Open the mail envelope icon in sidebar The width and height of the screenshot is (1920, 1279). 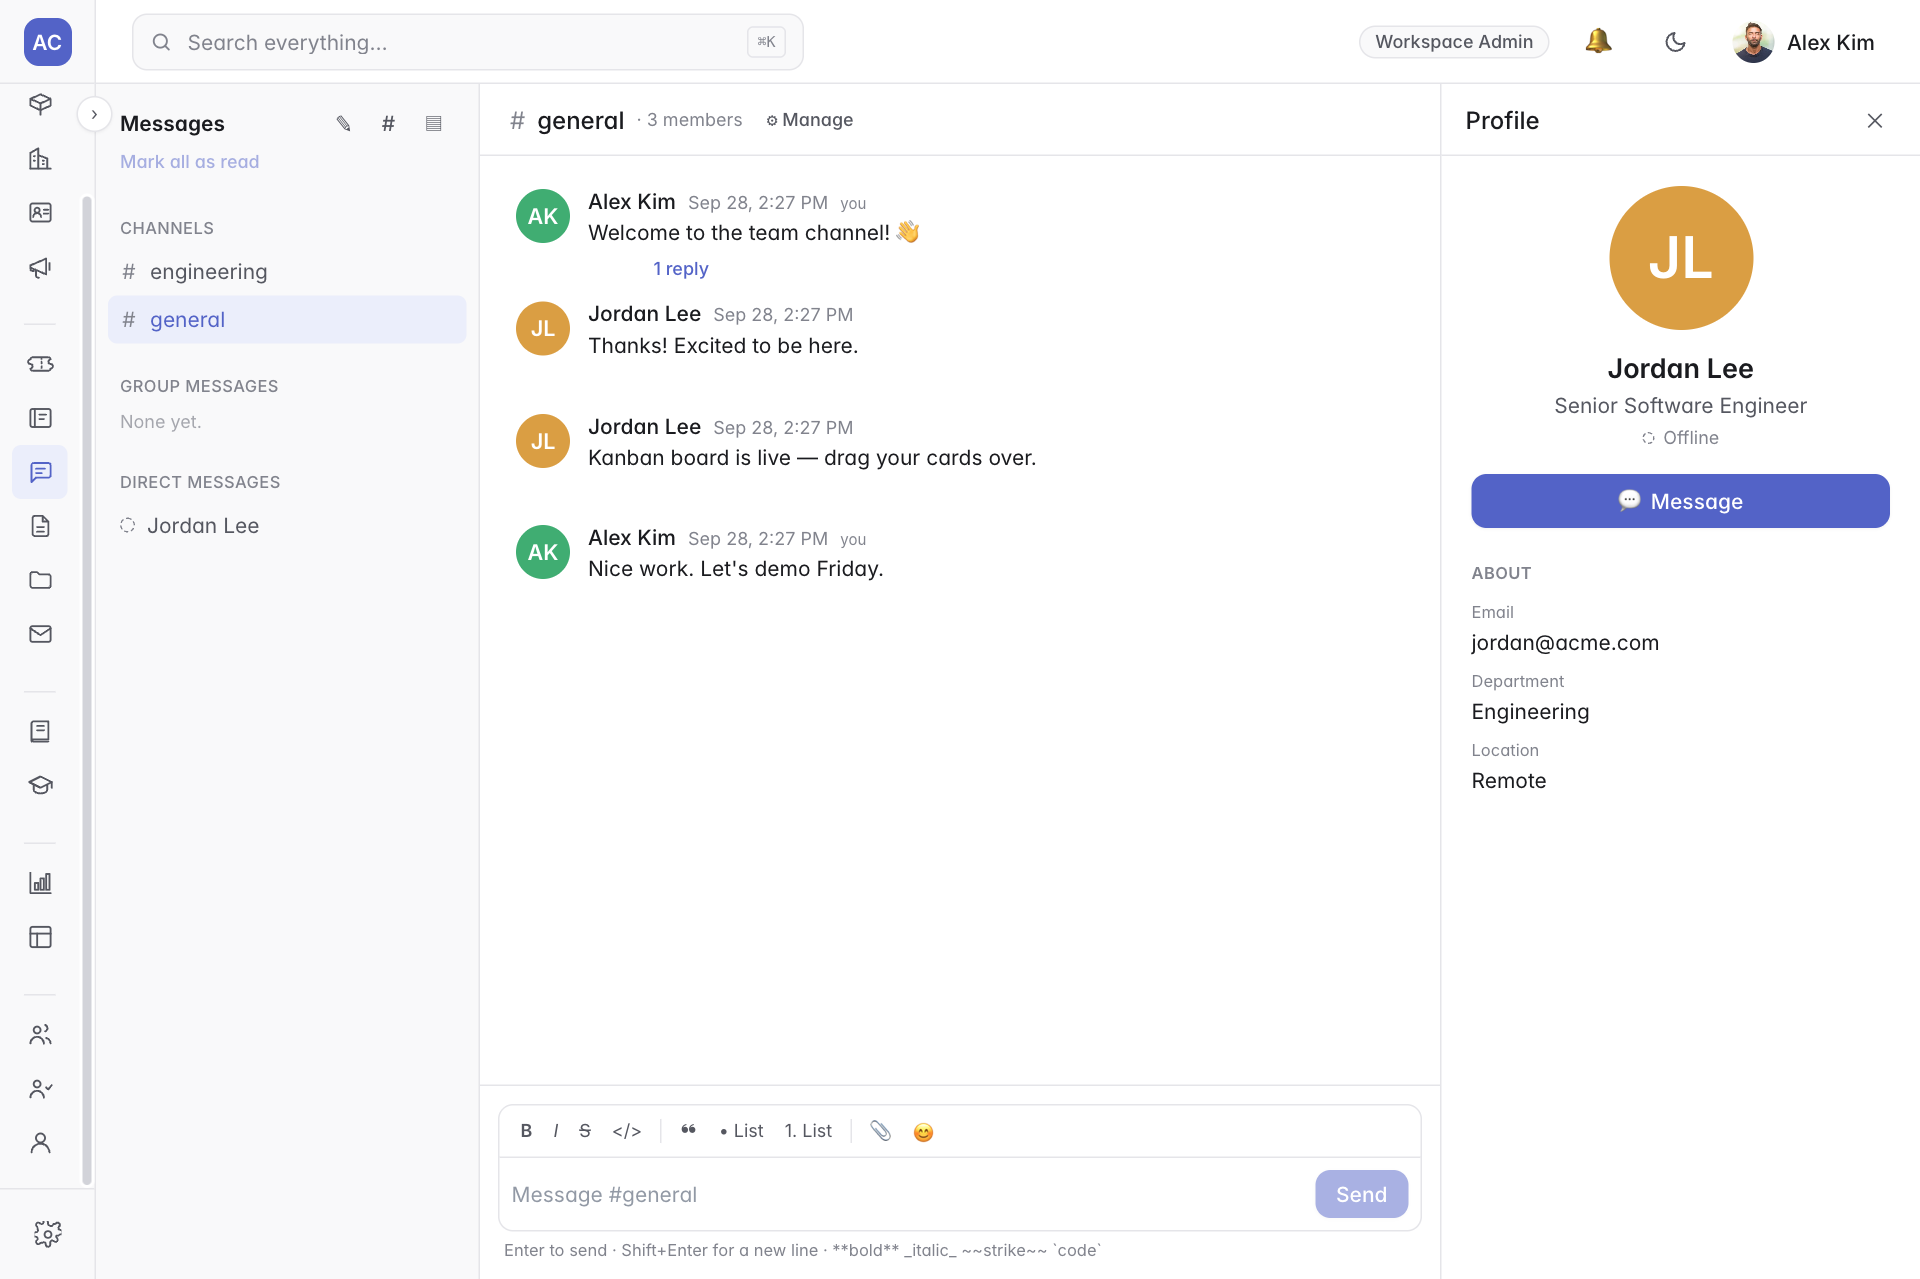[x=40, y=634]
